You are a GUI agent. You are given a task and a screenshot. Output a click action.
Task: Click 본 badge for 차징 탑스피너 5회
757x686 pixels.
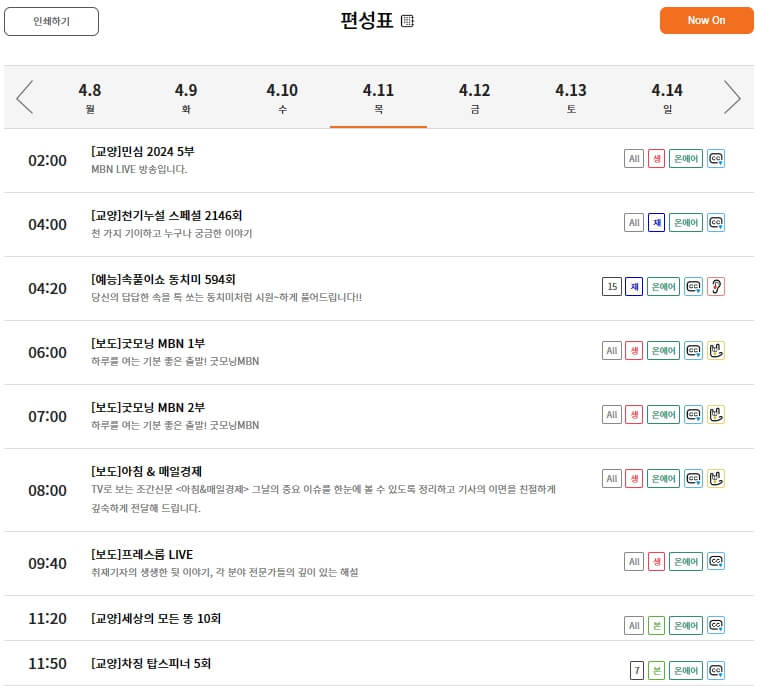point(657,671)
